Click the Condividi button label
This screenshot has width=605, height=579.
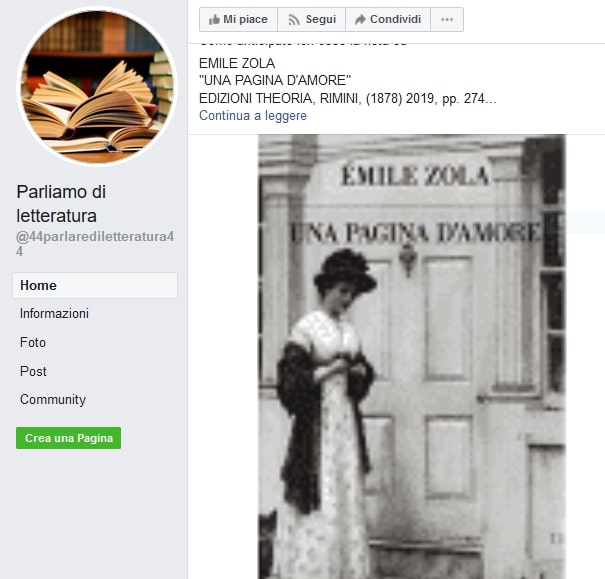coord(395,19)
